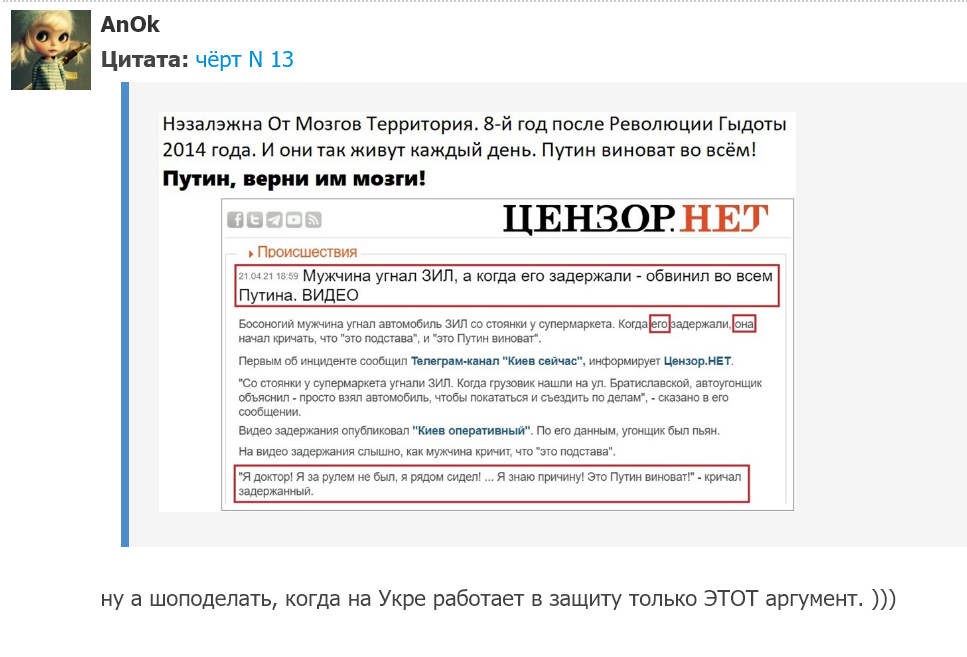Click the red-boxed word "его"
Screen dimensions: 967x657
(659, 324)
